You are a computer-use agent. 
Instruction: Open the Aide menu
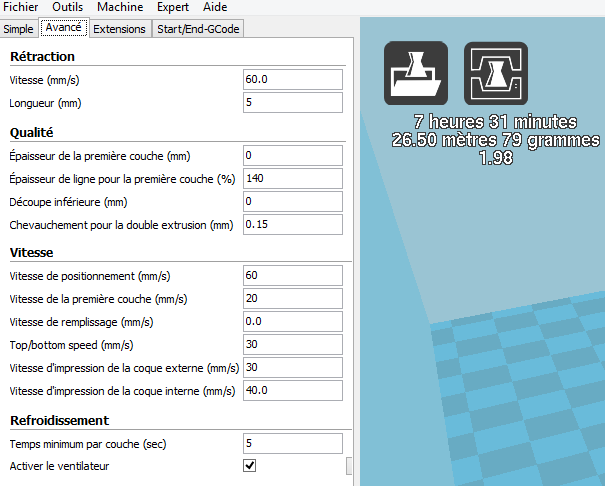point(215,7)
